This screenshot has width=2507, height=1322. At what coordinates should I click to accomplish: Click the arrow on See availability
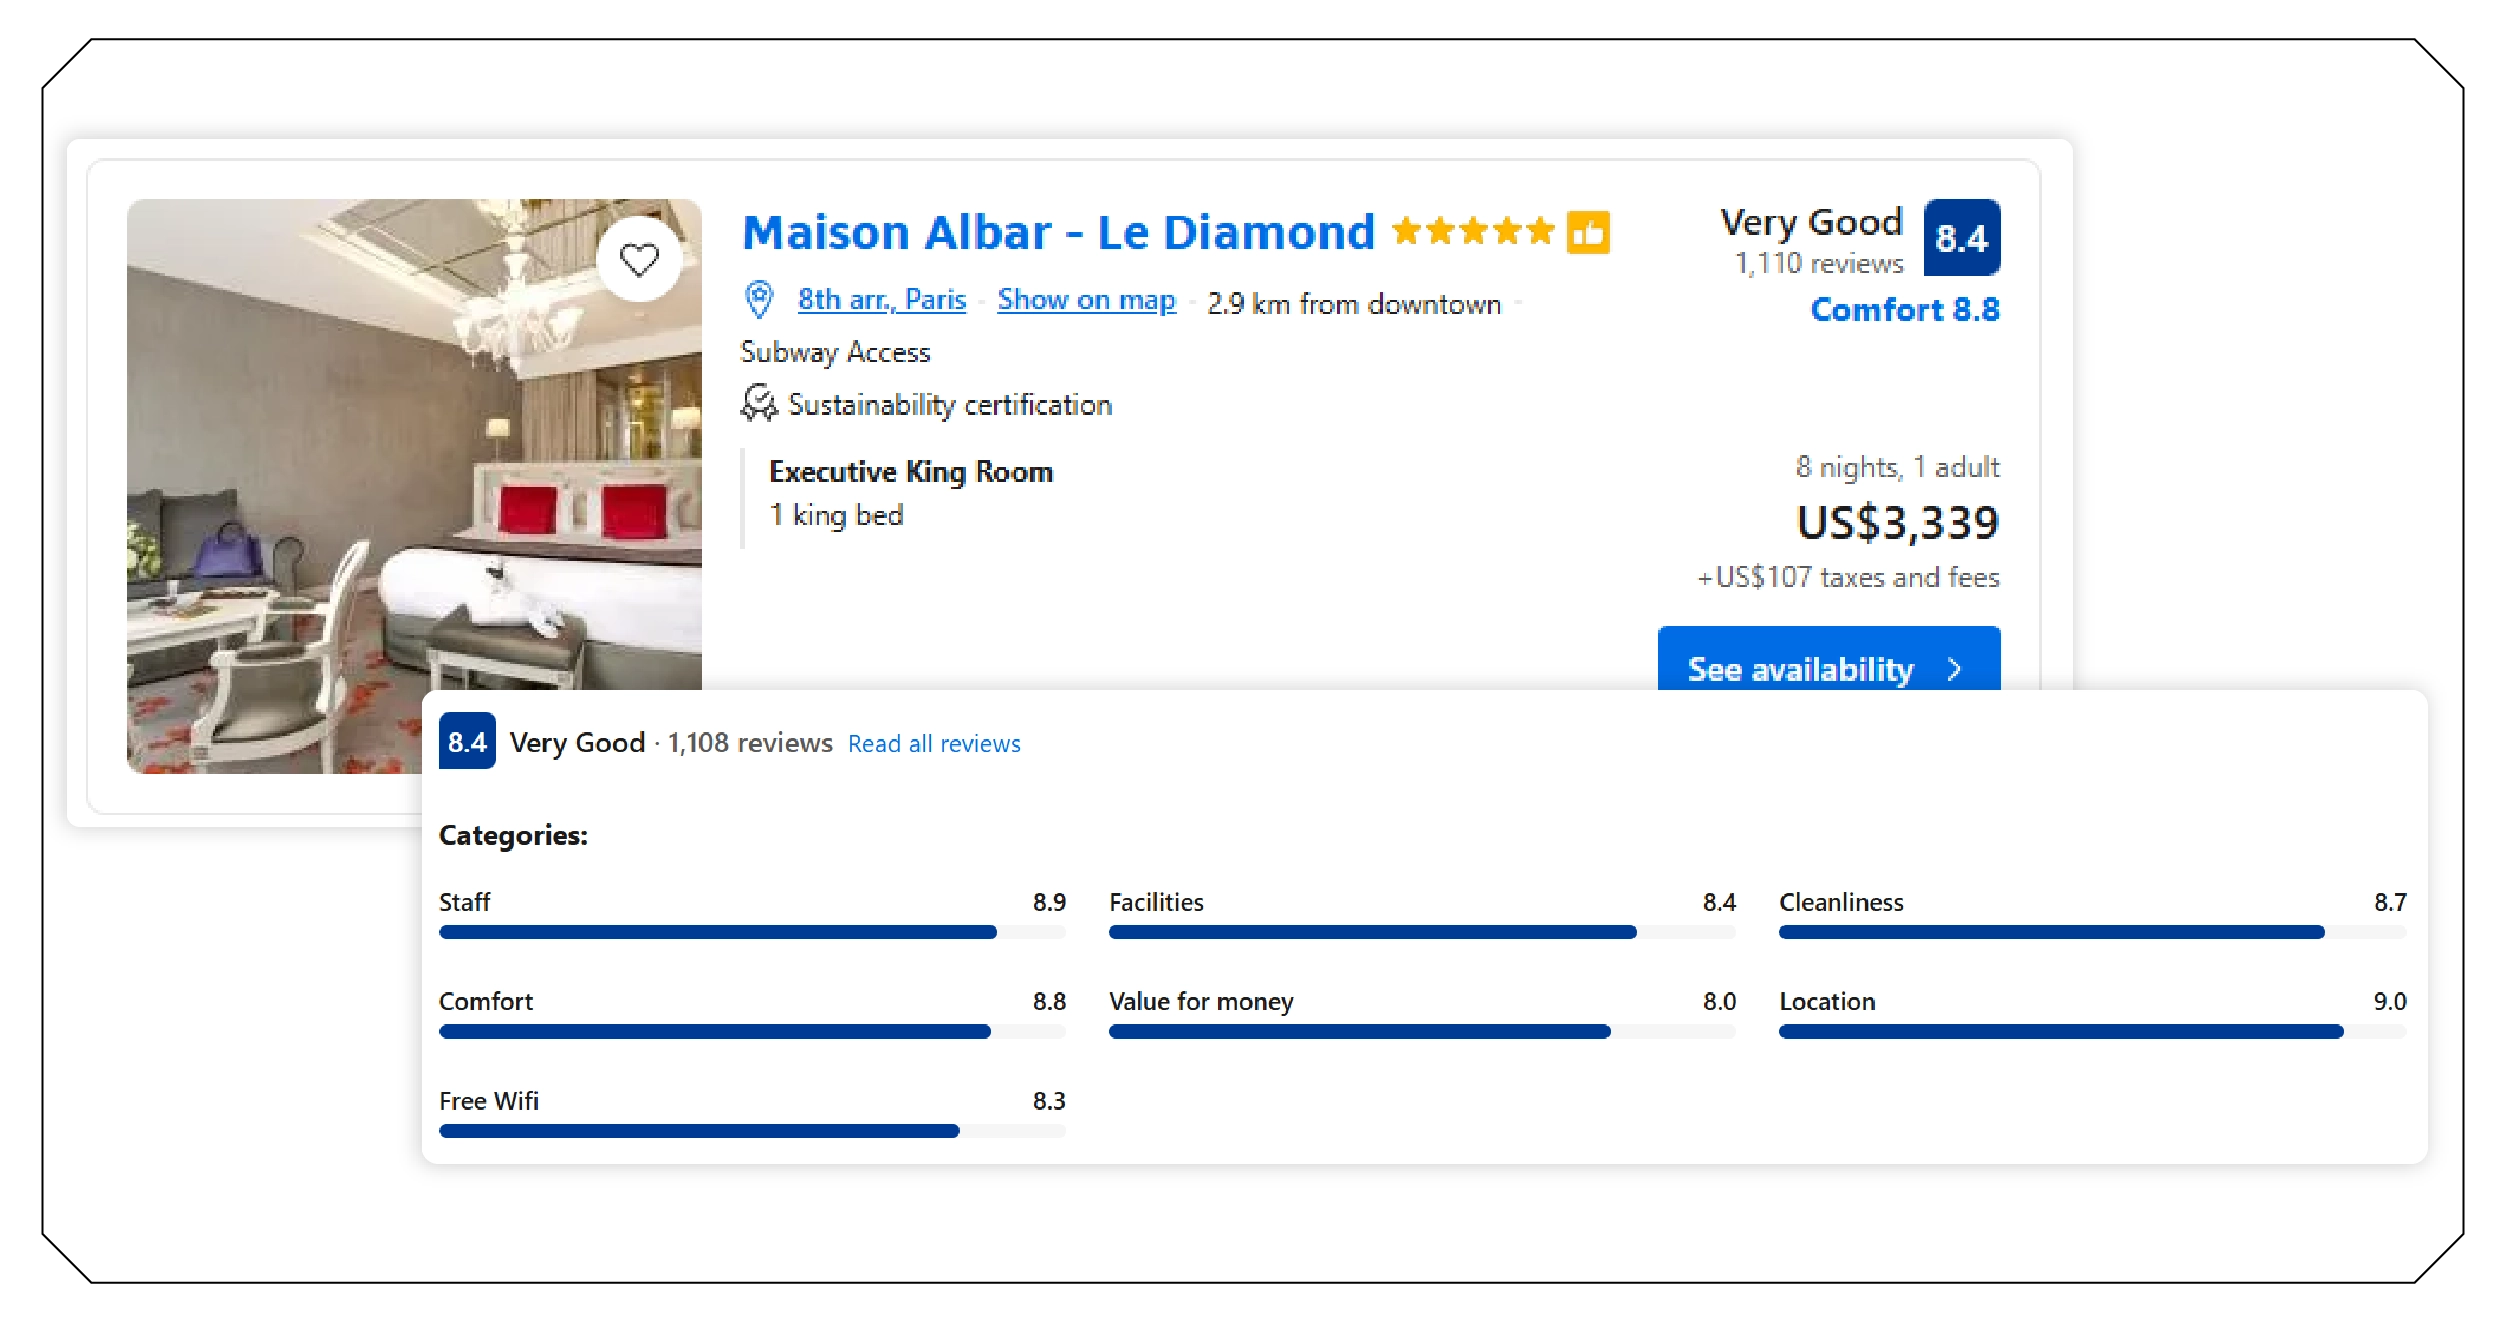pos(1953,669)
